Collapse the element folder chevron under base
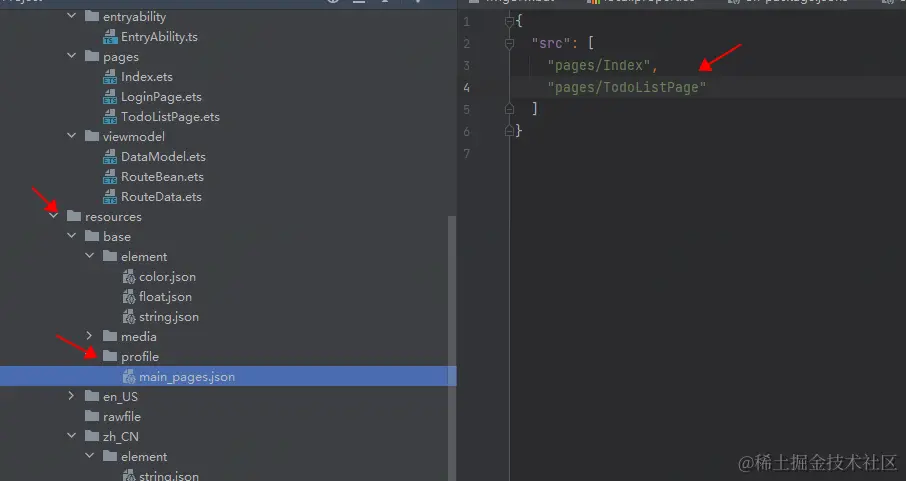This screenshot has height=481, width=906. pyautogui.click(x=90, y=256)
